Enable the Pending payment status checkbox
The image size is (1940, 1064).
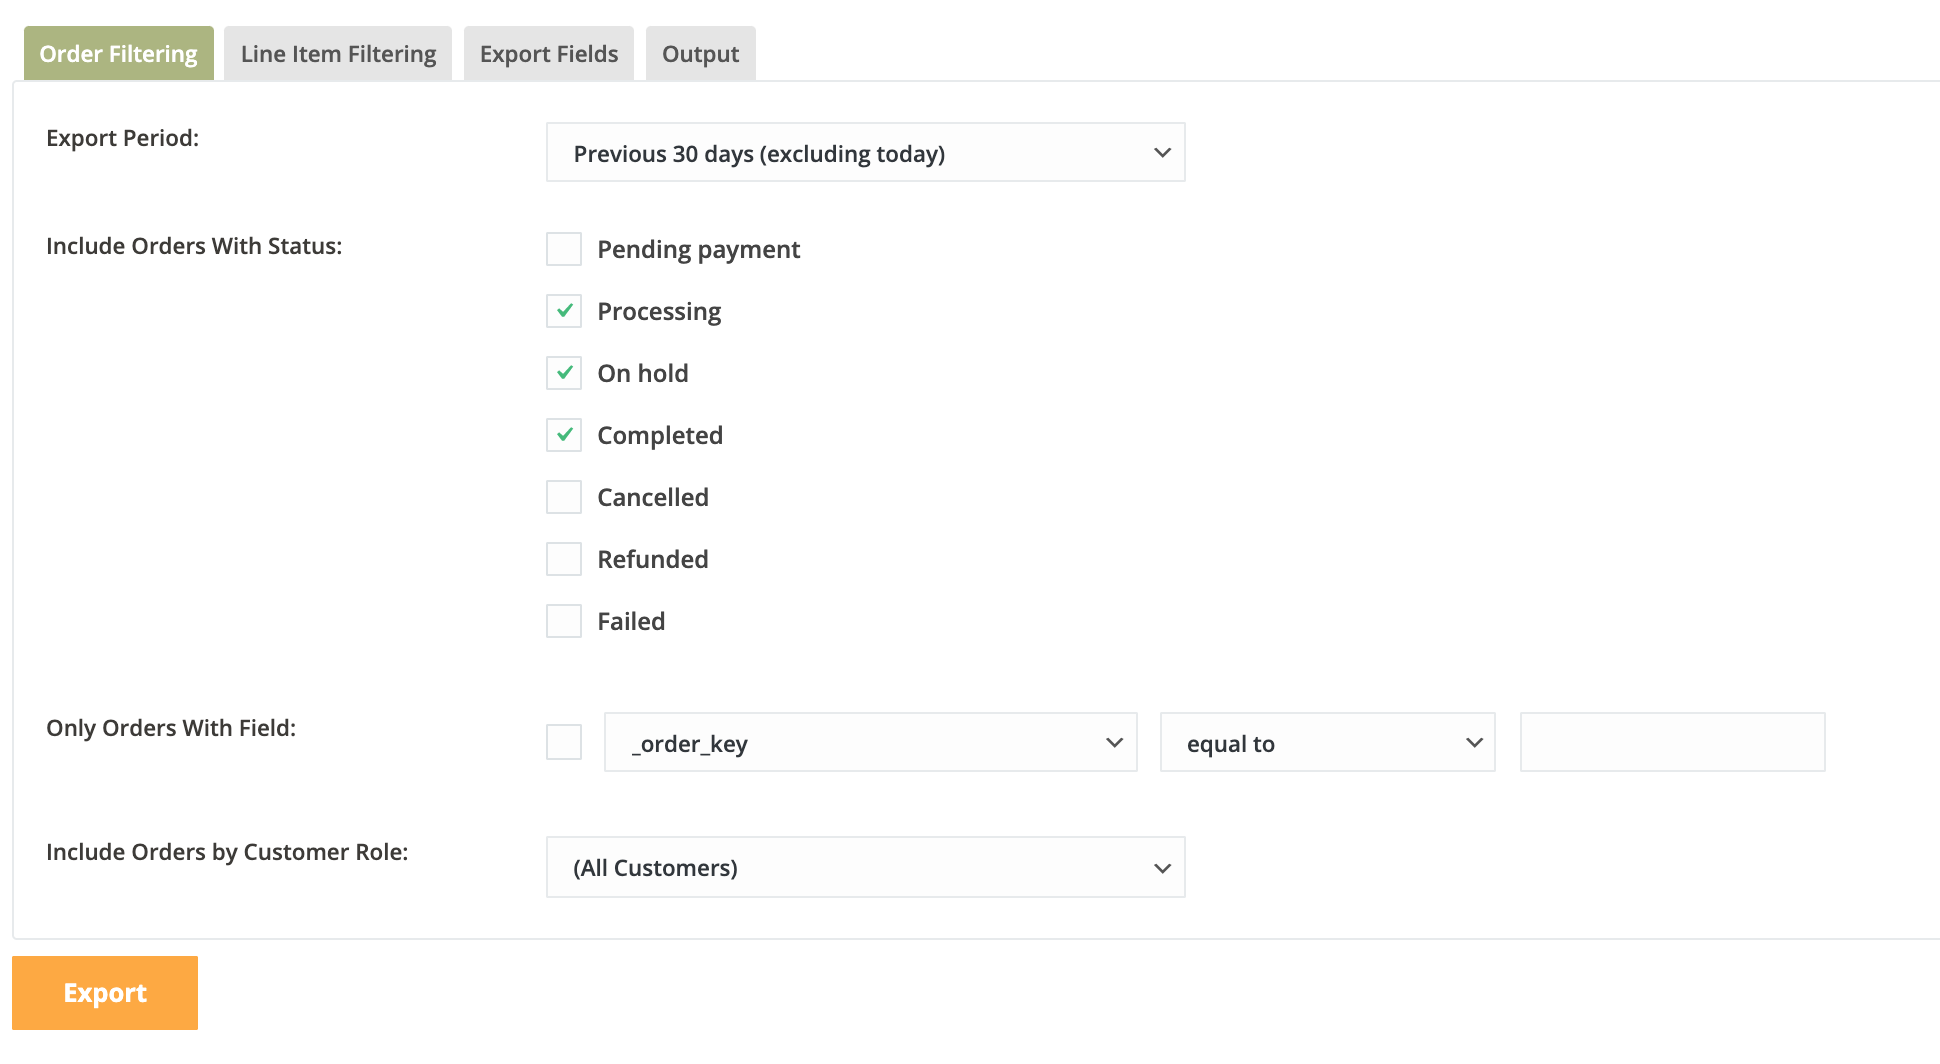coord(564,249)
